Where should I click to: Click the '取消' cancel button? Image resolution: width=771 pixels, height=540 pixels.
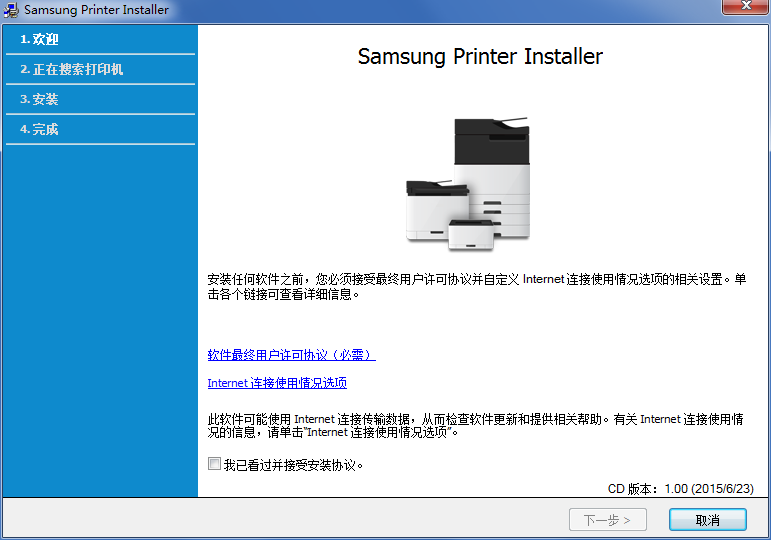[x=708, y=520]
